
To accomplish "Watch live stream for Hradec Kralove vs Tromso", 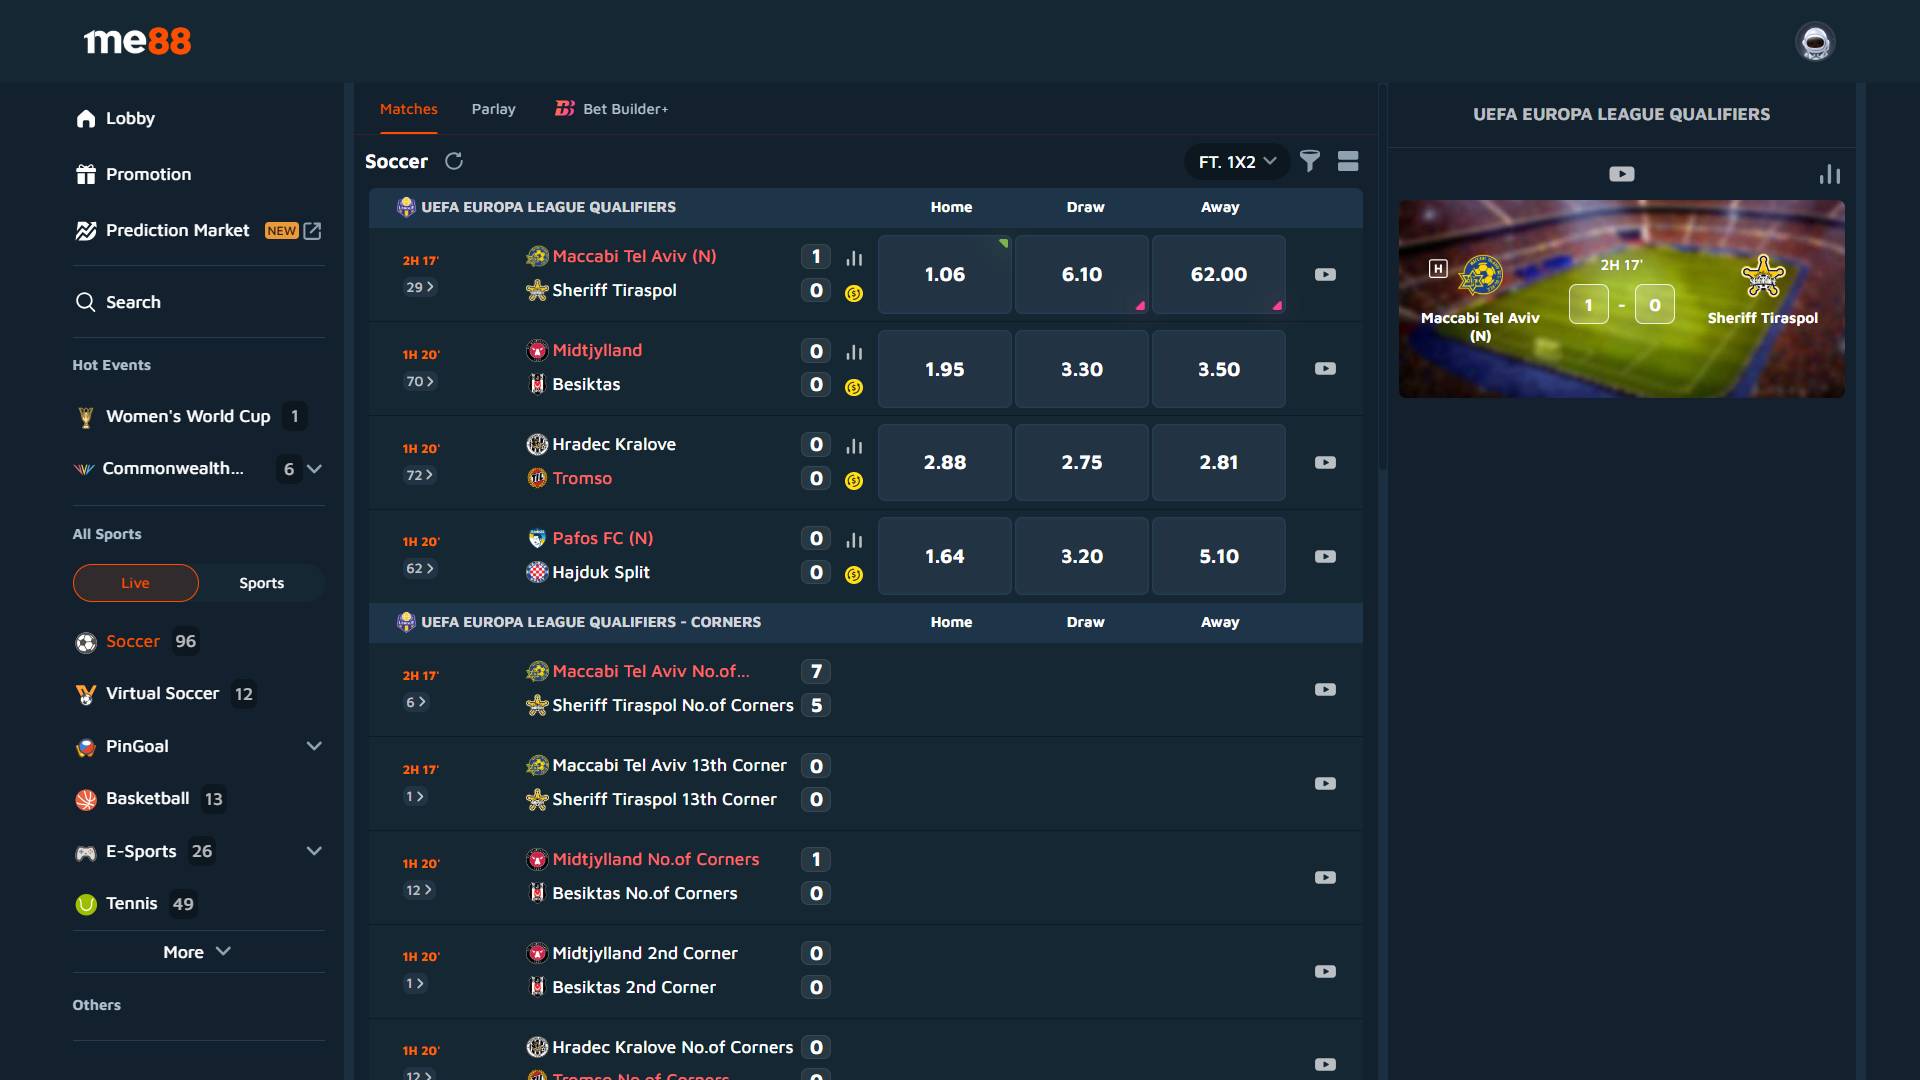I will point(1325,462).
